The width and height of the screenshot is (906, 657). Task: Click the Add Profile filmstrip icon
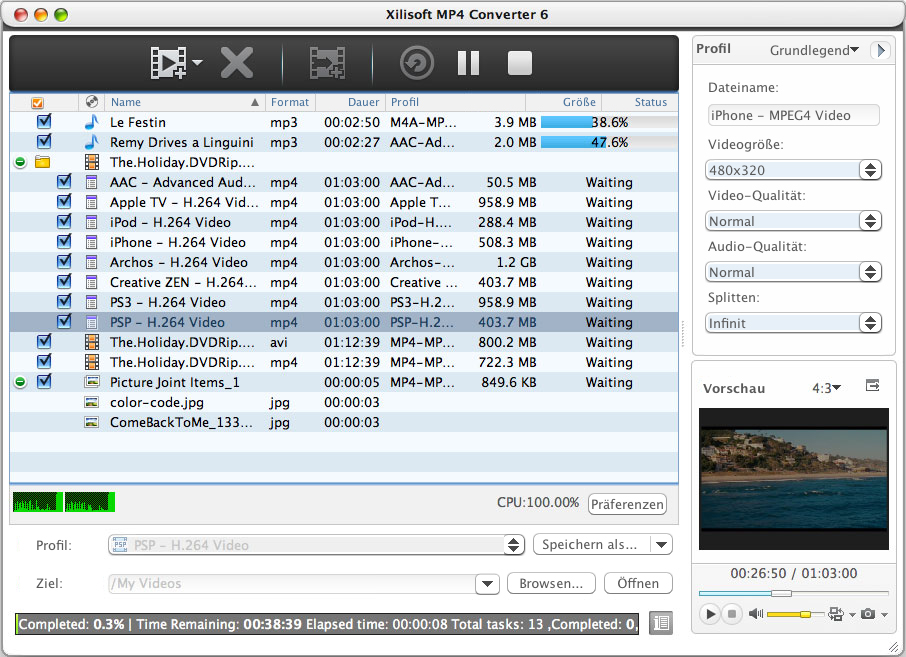pyautogui.click(x=328, y=62)
